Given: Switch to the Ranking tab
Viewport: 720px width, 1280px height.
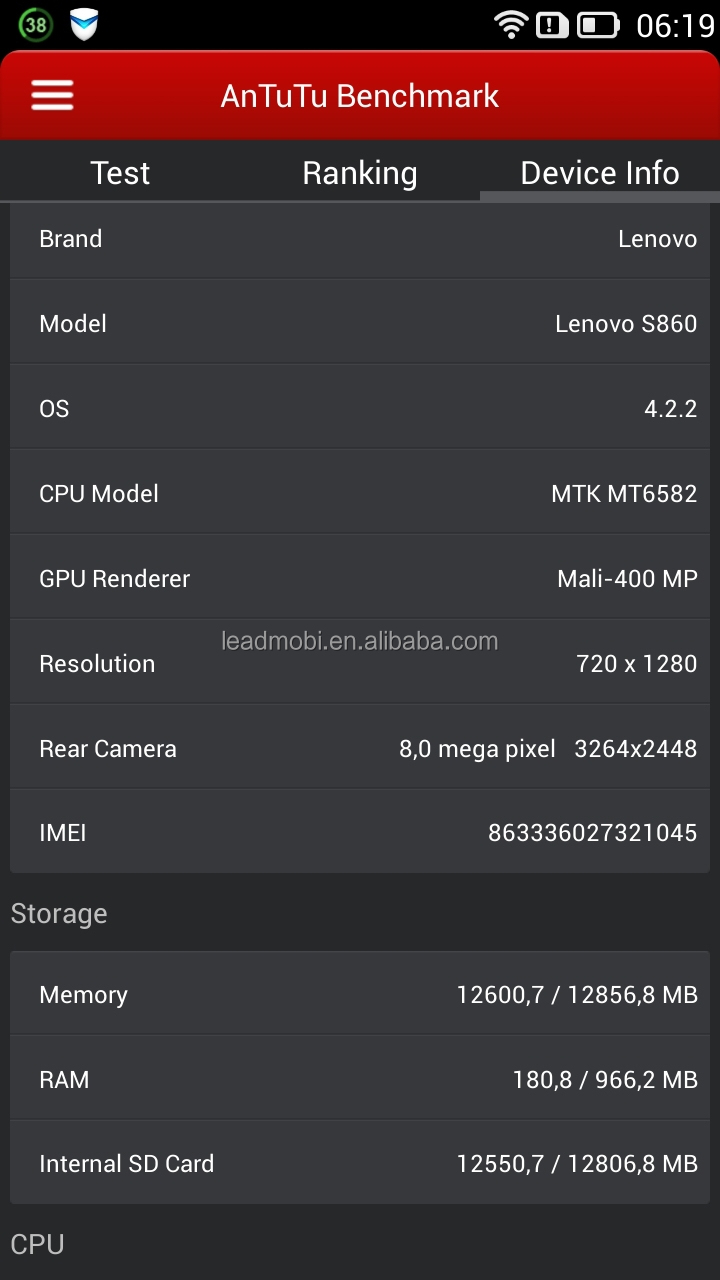Looking at the screenshot, I should point(360,172).
